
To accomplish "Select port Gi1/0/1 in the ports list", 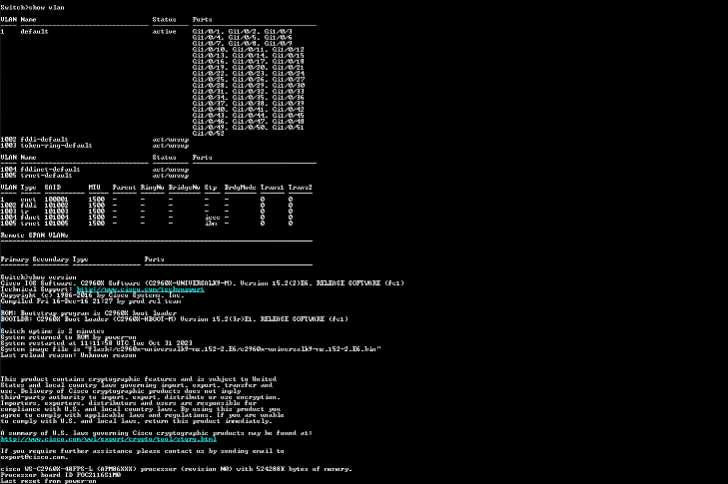I will click(x=208, y=32).
